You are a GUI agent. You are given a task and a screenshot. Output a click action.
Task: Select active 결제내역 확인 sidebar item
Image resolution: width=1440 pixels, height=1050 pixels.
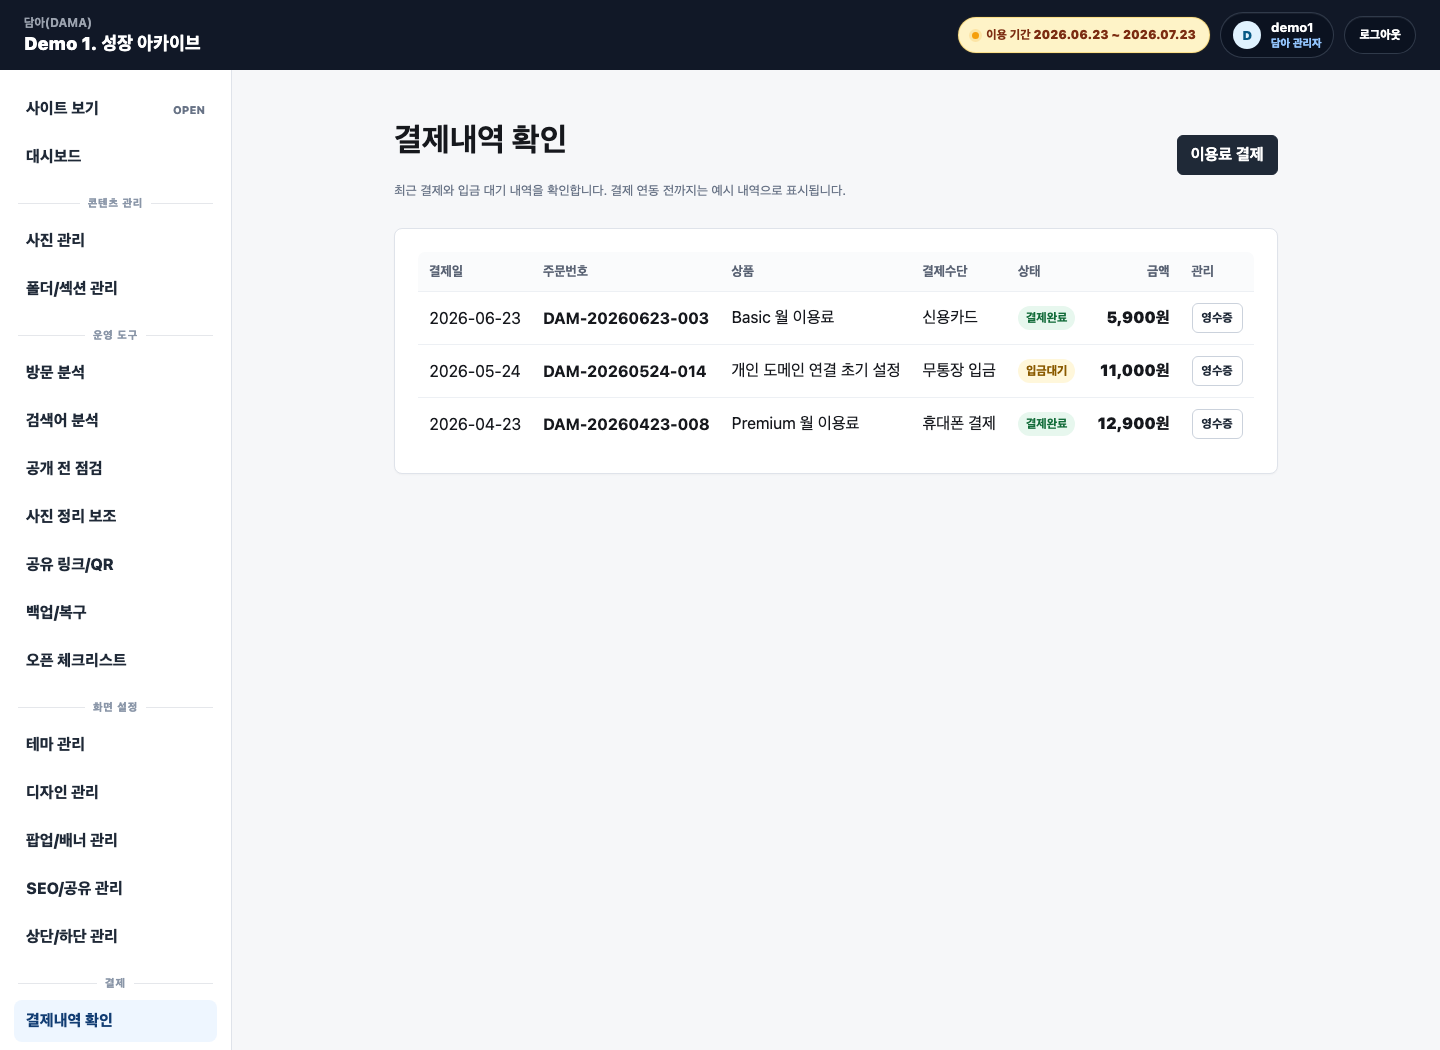tap(115, 1020)
